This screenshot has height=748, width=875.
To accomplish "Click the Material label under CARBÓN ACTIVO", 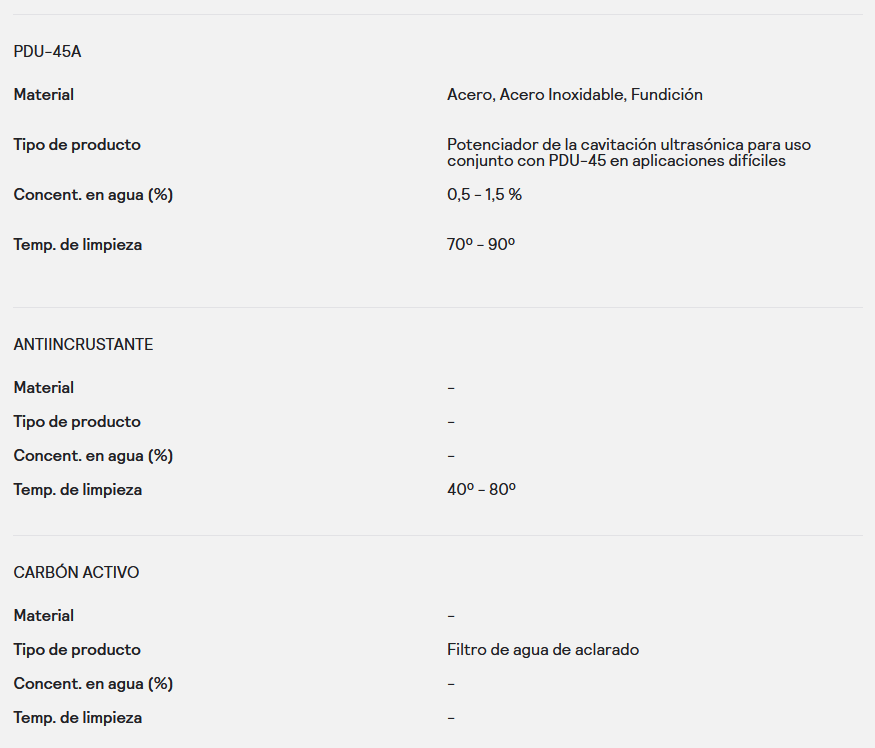I will pyautogui.click(x=44, y=615).
